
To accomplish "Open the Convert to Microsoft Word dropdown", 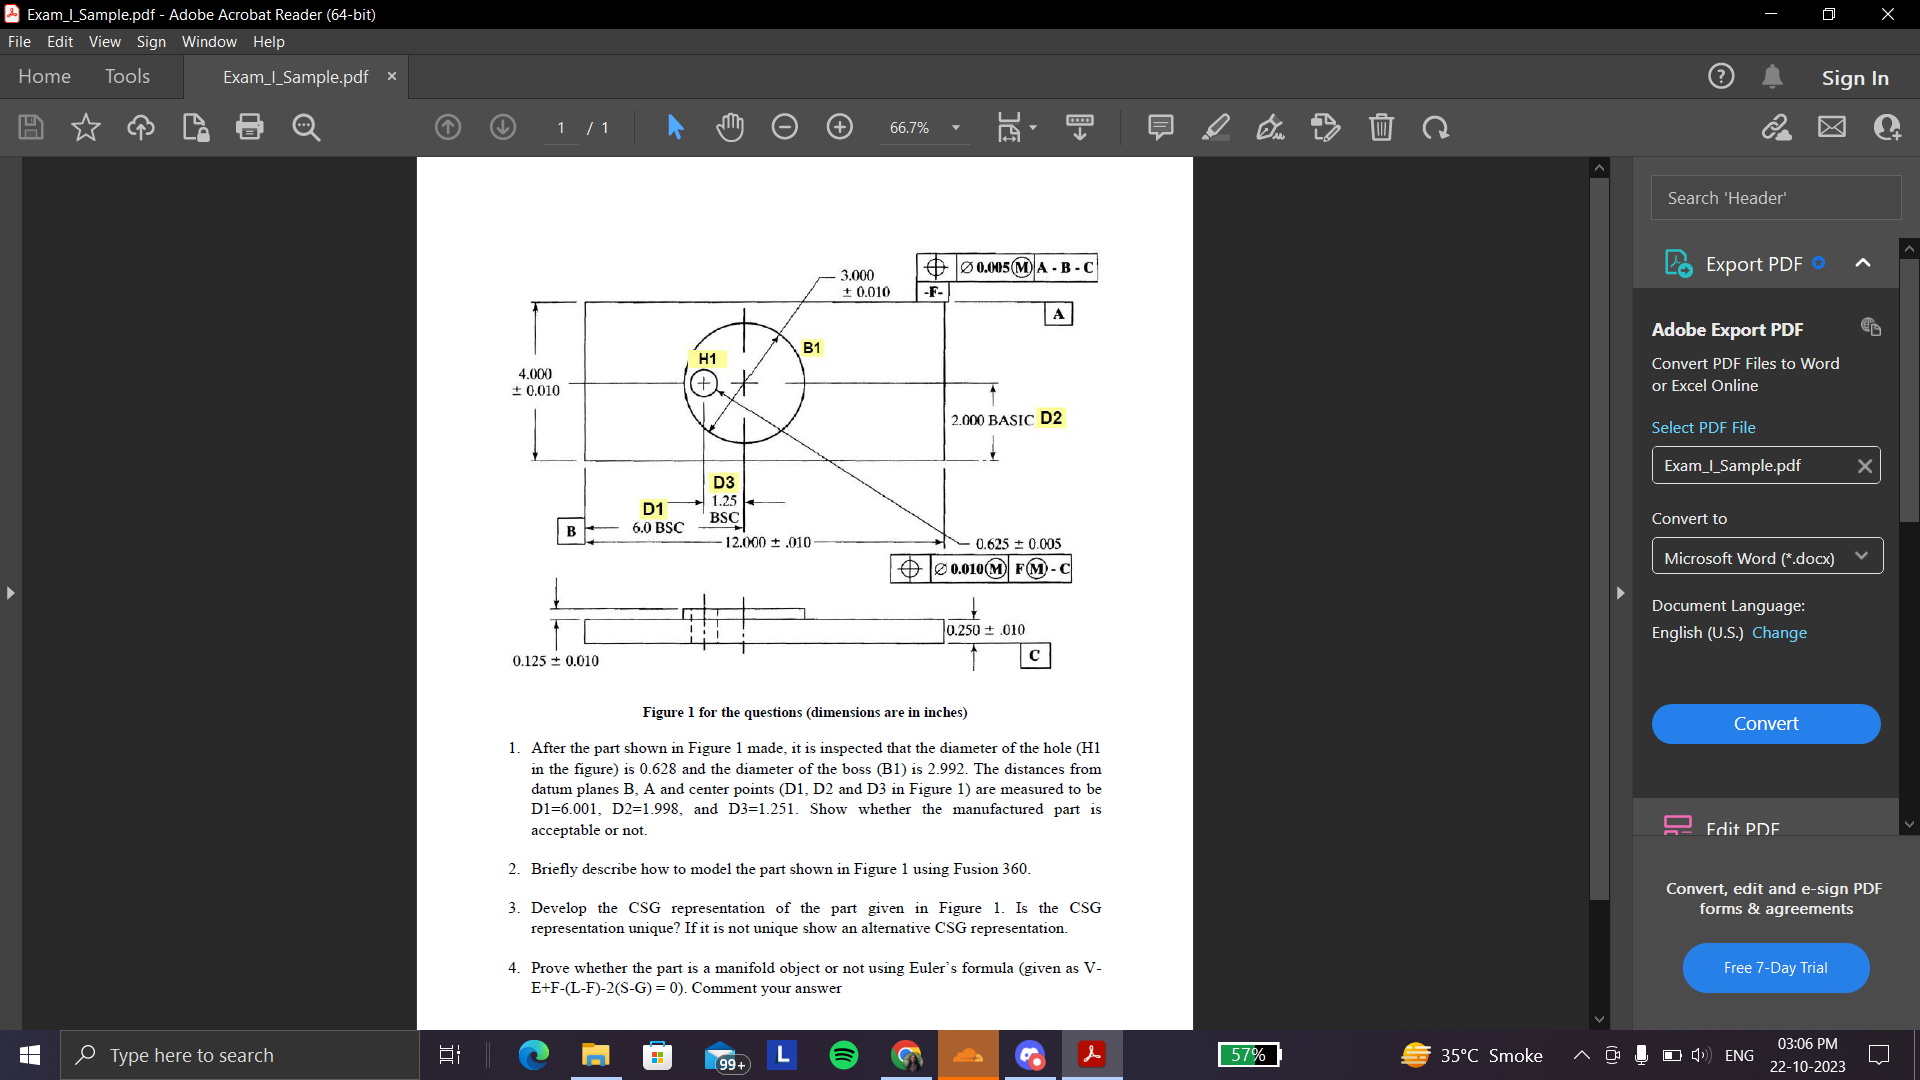I will pyautogui.click(x=1766, y=557).
